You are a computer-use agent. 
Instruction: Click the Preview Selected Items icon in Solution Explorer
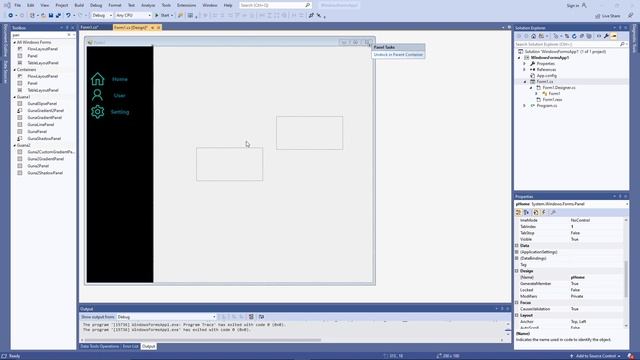614,36
